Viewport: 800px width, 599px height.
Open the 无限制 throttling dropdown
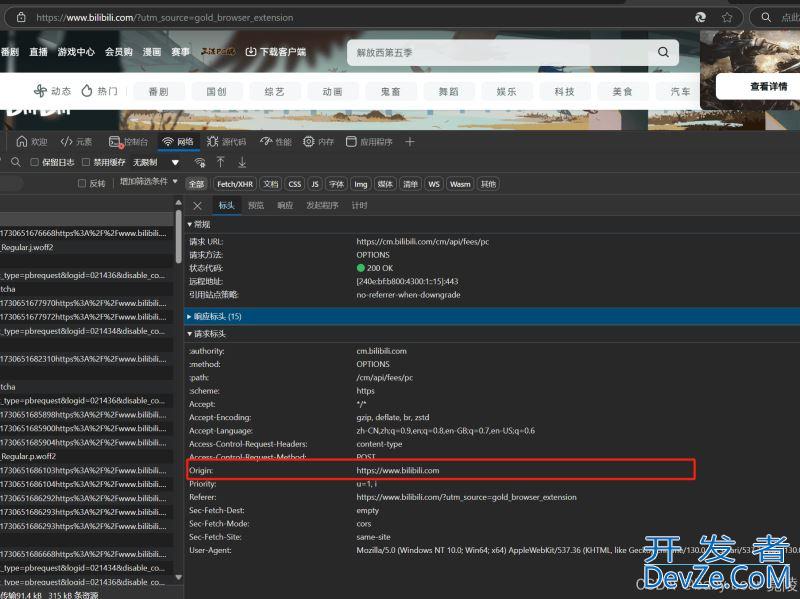(156, 162)
